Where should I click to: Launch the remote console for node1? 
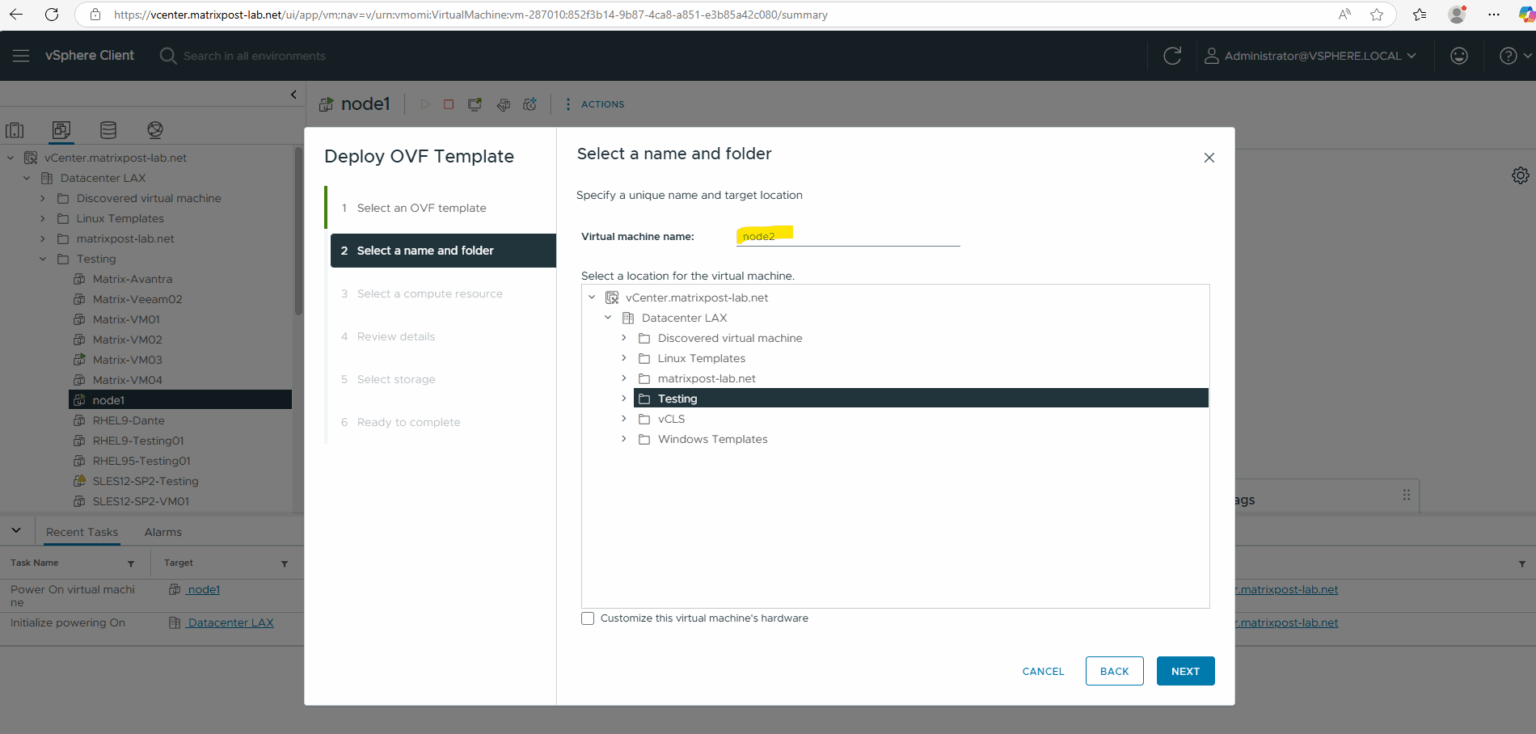click(474, 104)
